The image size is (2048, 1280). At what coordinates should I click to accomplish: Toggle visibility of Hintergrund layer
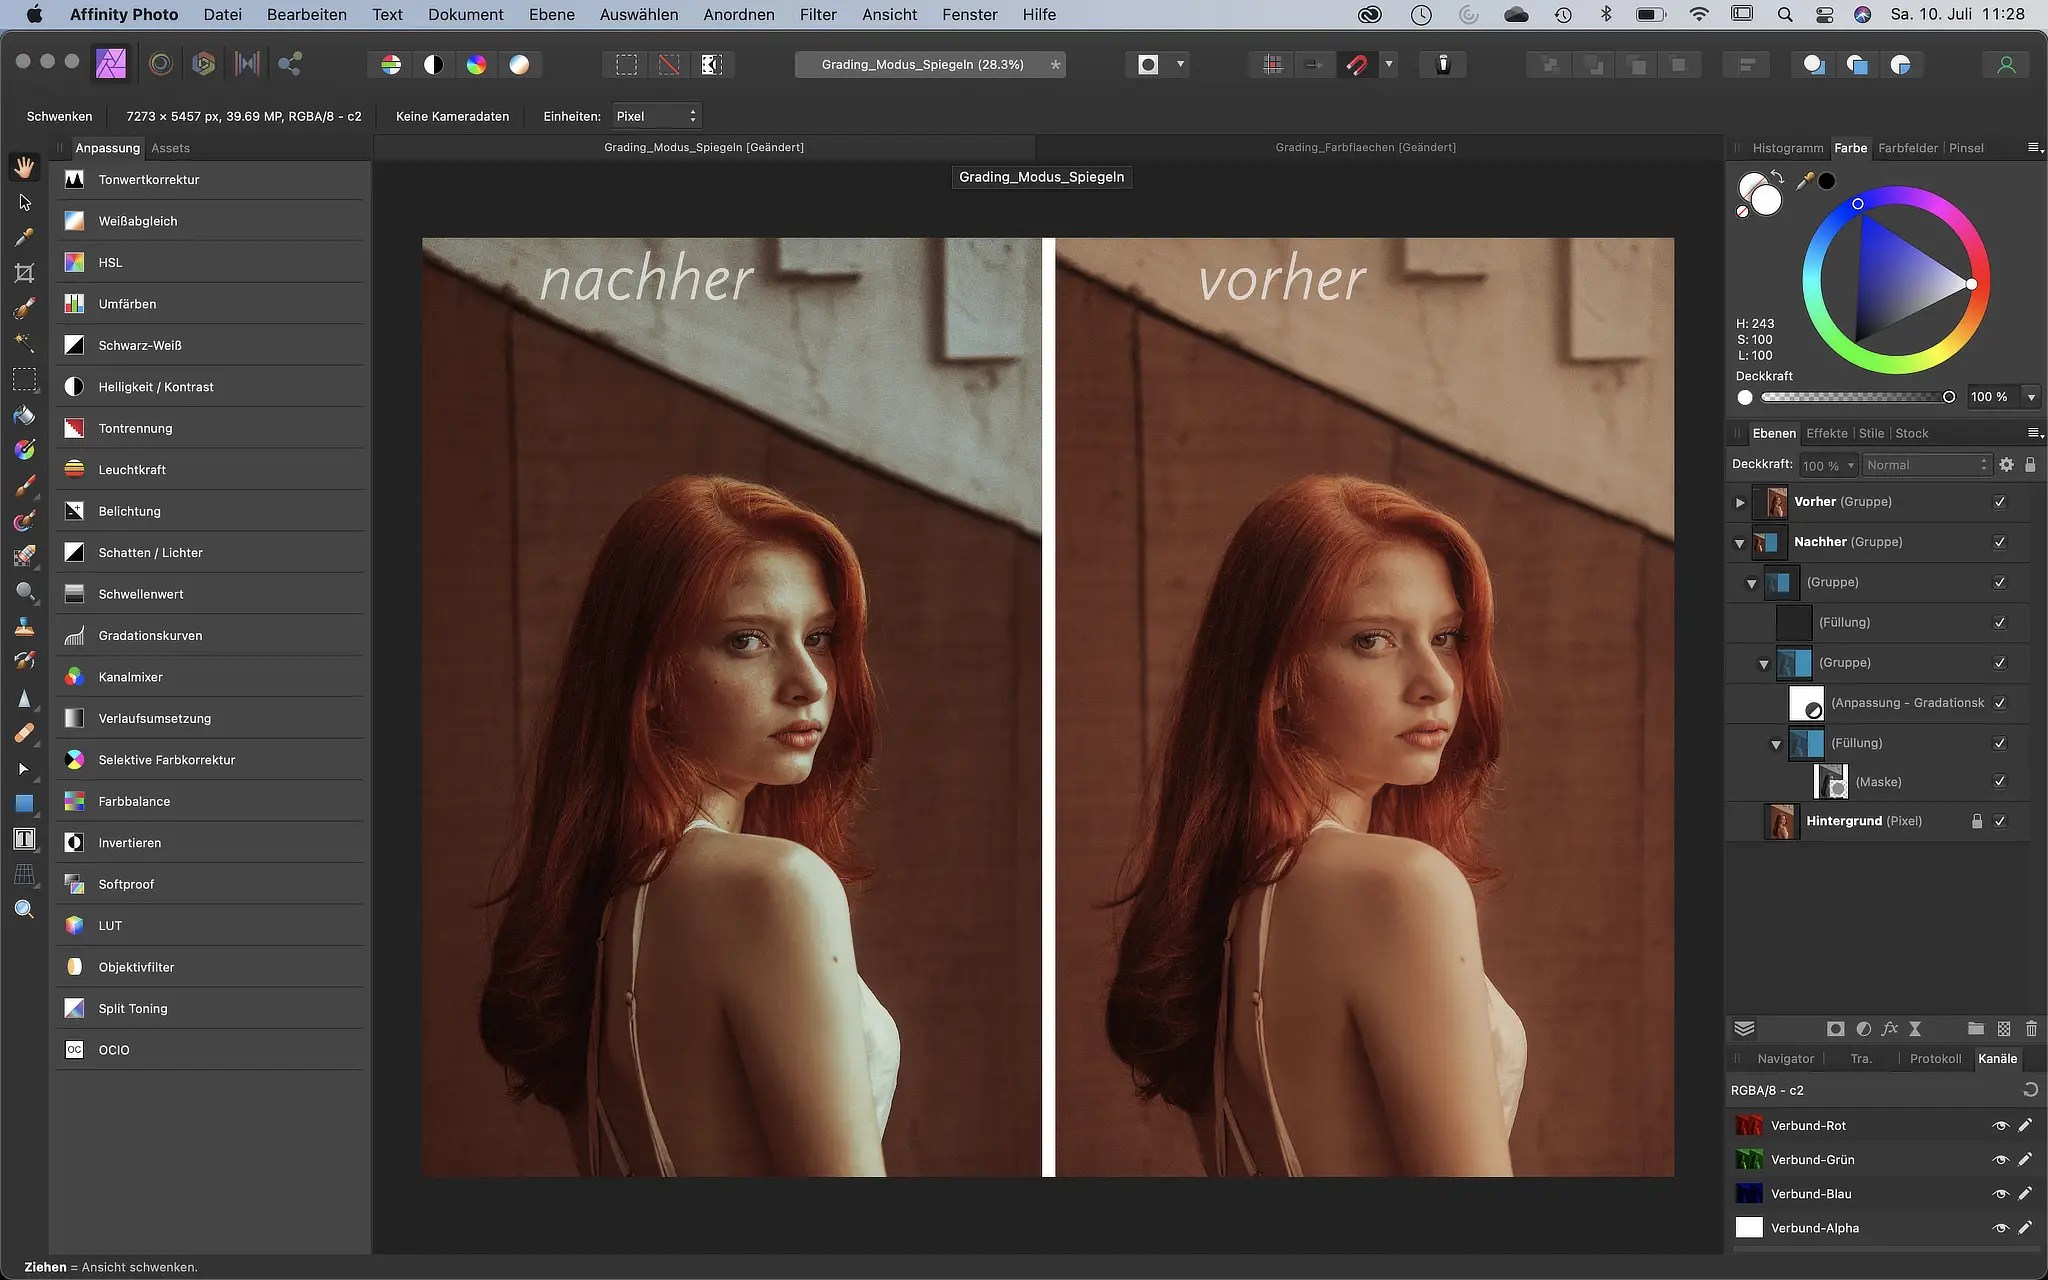pos(2000,821)
